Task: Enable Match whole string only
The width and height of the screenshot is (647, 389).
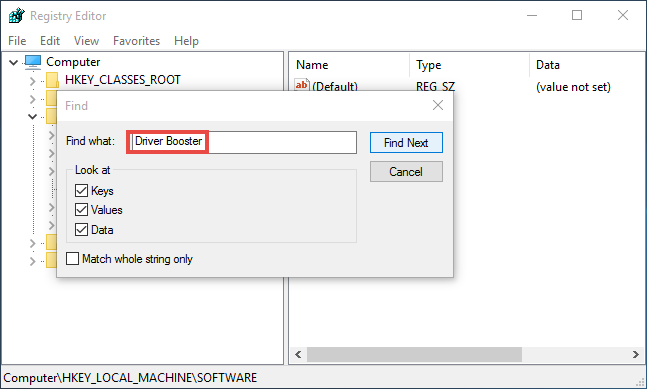Action: click(73, 259)
